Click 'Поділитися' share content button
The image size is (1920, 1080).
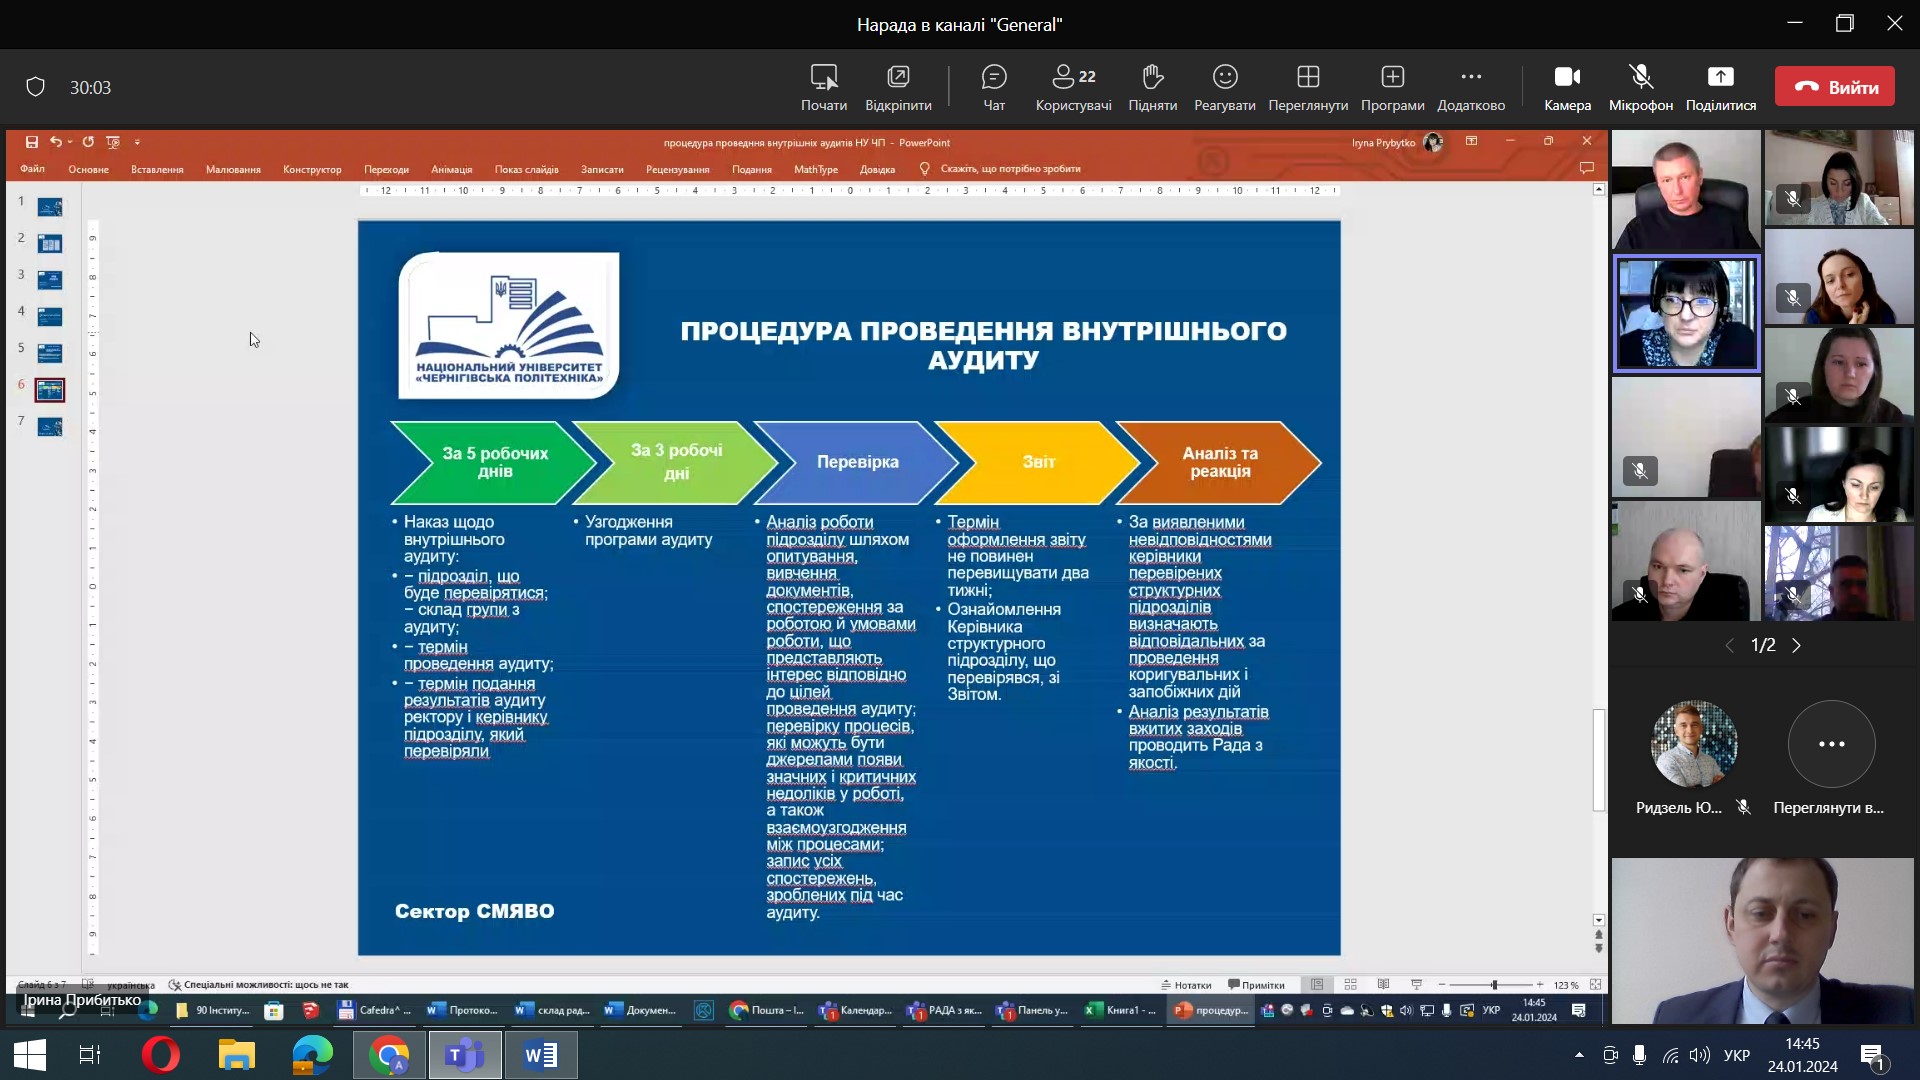pos(1721,87)
